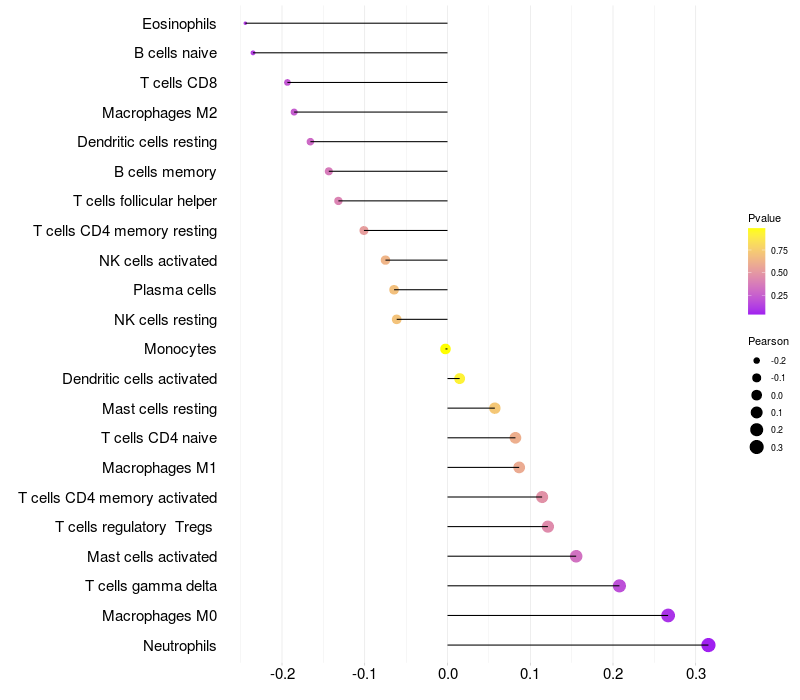Click the 0.3 x-axis tick label

694,673
